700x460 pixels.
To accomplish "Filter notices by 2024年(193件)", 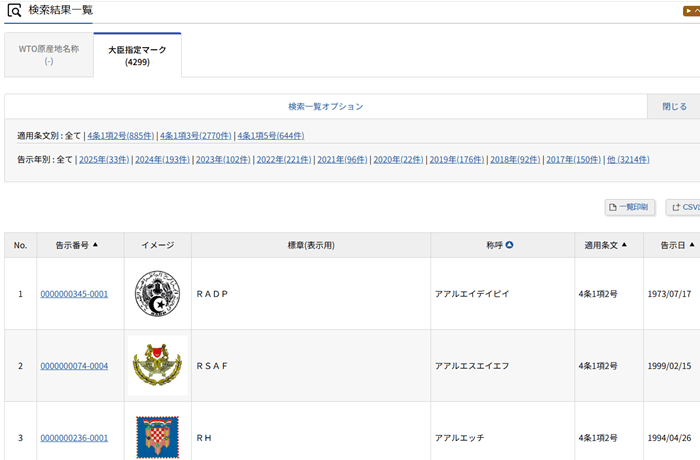I will tap(162, 159).
